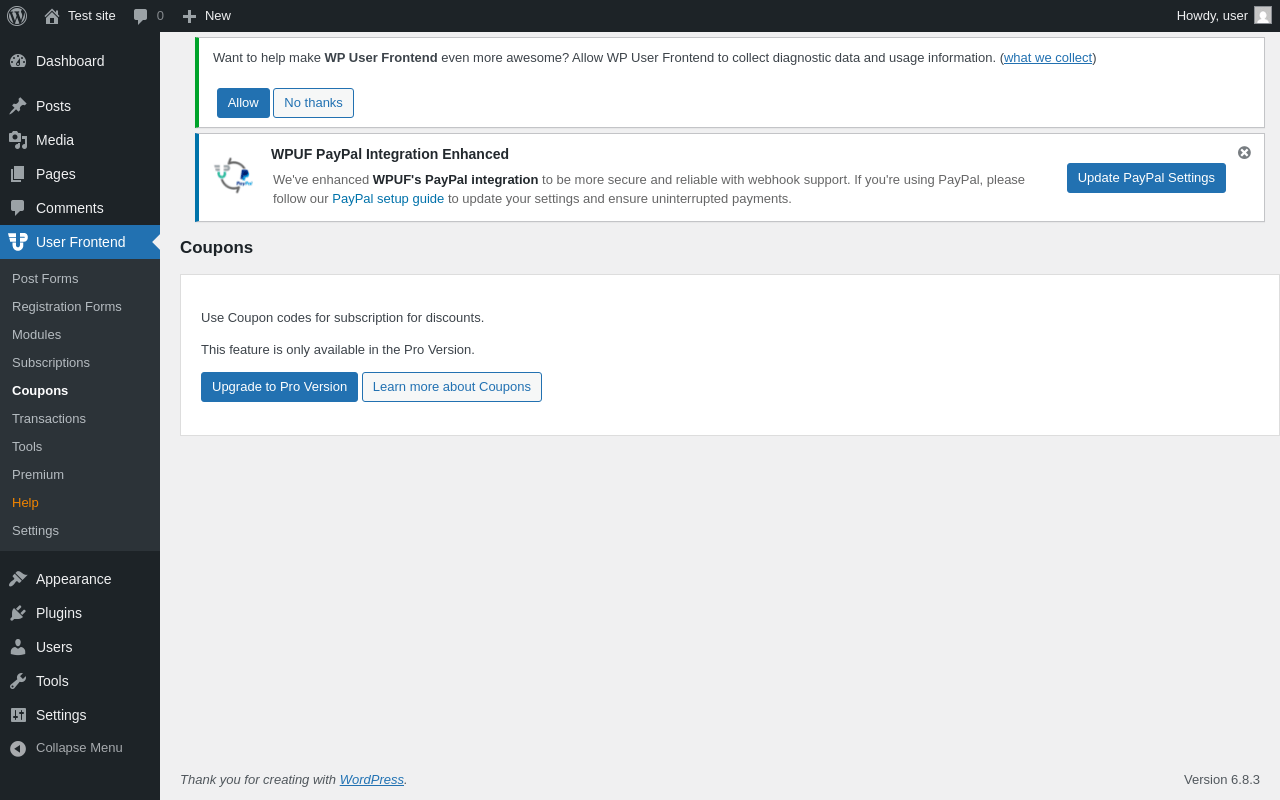Viewport: 1280px width, 800px height.
Task: Click the Dashboard gauge icon
Action: click(x=18, y=61)
